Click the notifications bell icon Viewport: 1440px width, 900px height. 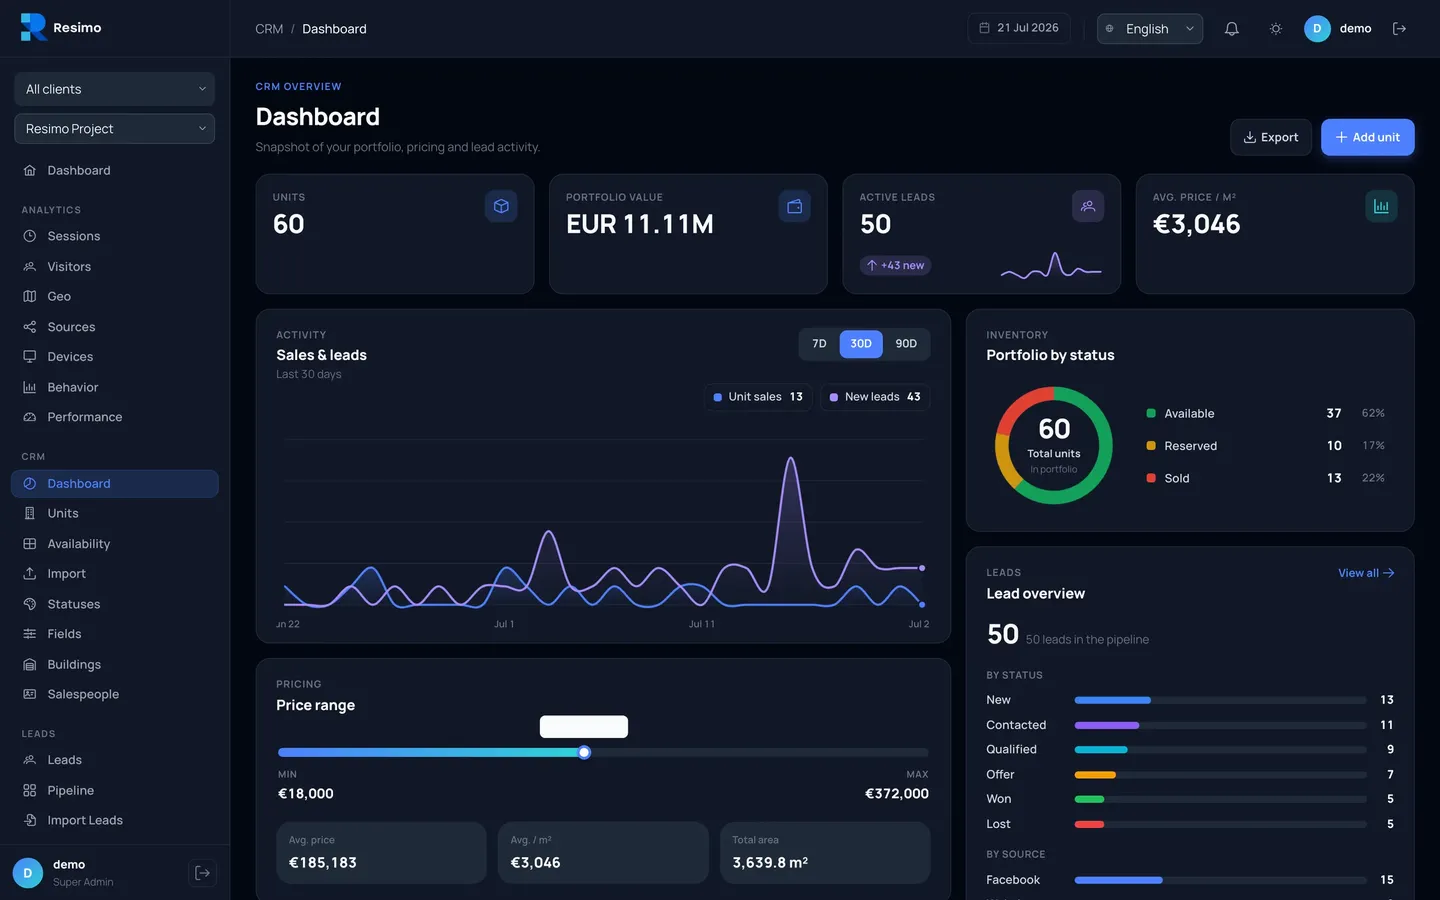[x=1231, y=29]
